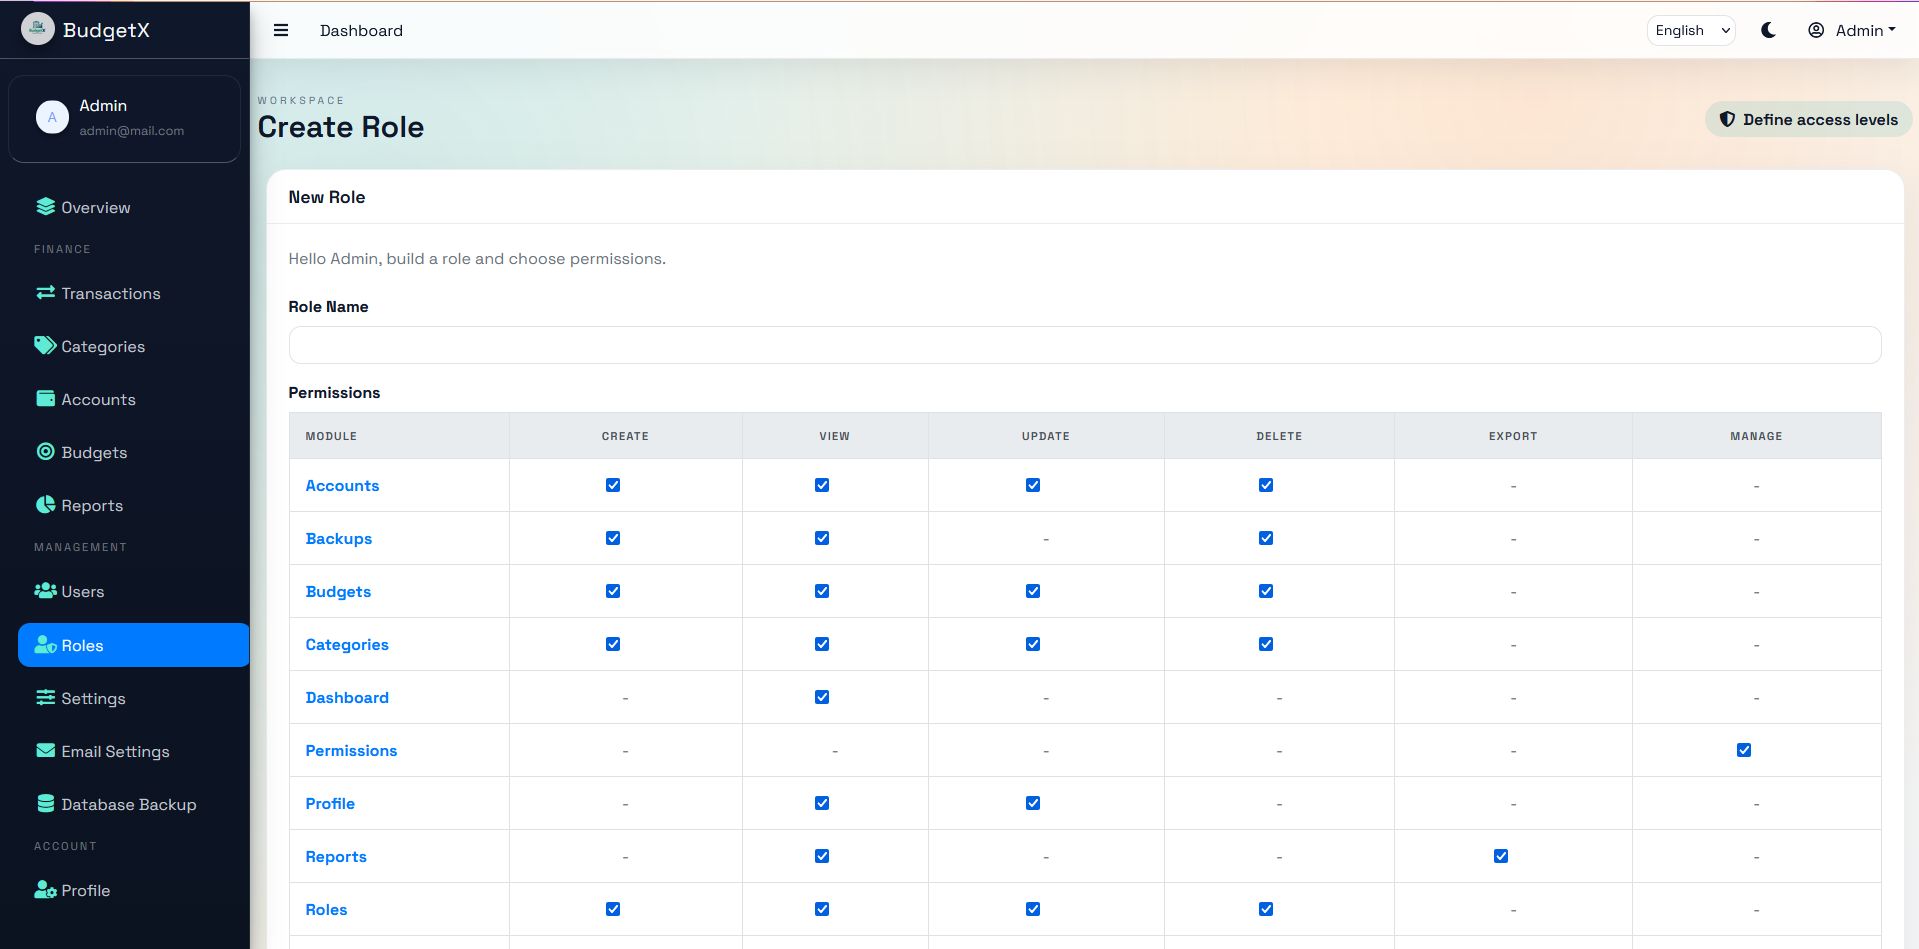Viewport: 1919px width, 949px height.
Task: Open Transactions from the sidebar icon
Action: [45, 293]
